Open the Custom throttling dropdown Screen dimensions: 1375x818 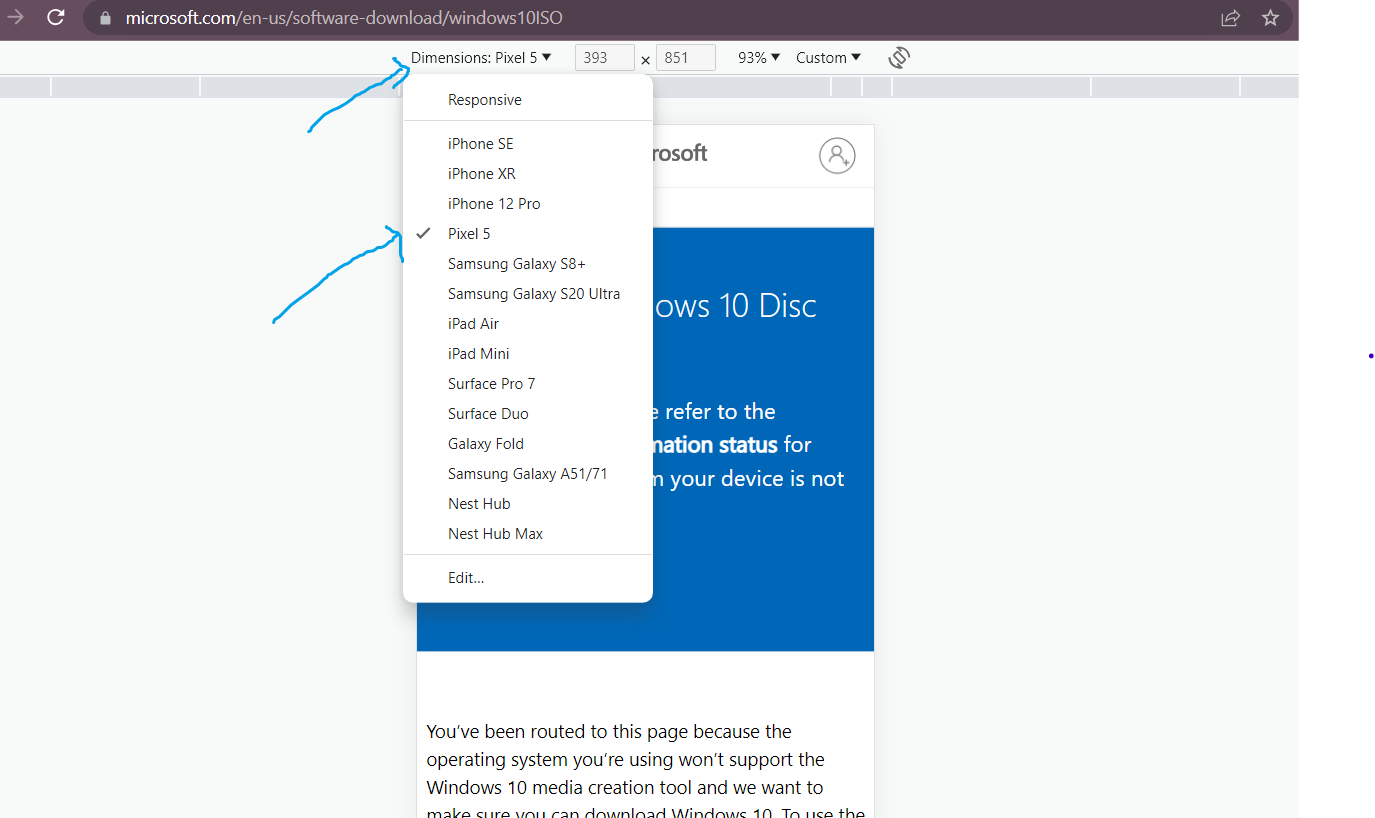click(828, 58)
